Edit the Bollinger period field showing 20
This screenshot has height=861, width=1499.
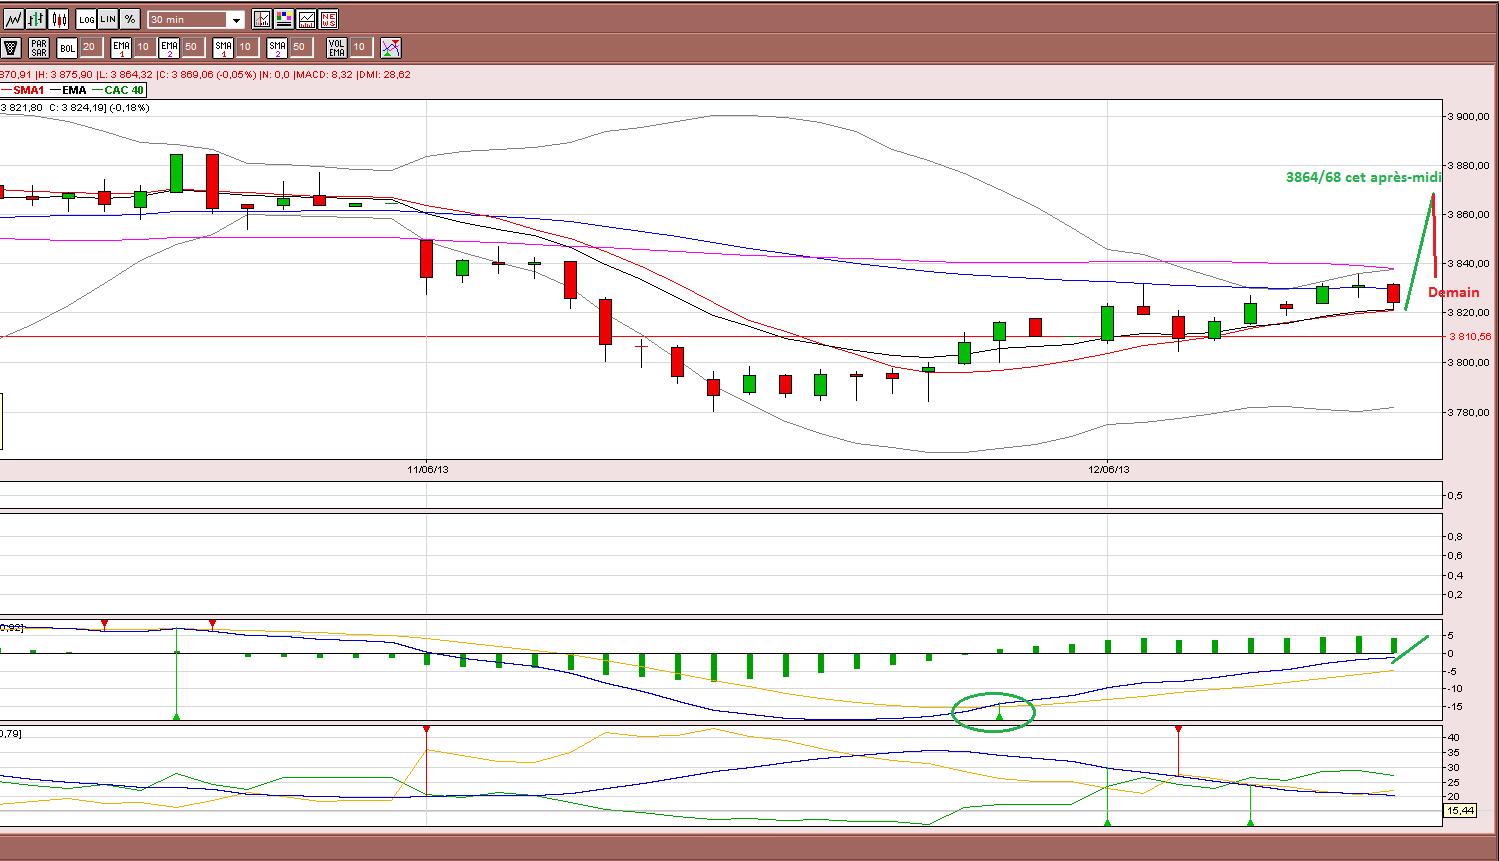(91, 47)
